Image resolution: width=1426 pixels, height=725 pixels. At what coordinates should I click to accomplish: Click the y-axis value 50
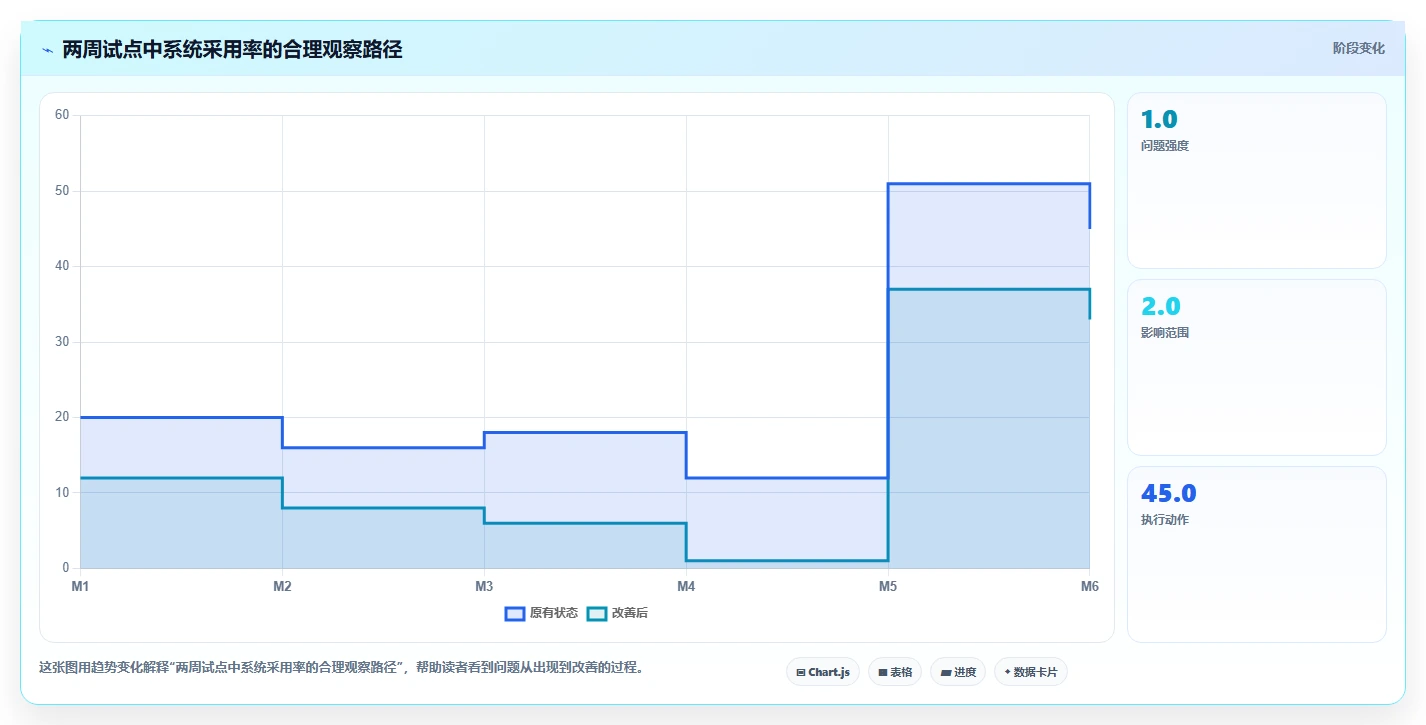coord(62,190)
